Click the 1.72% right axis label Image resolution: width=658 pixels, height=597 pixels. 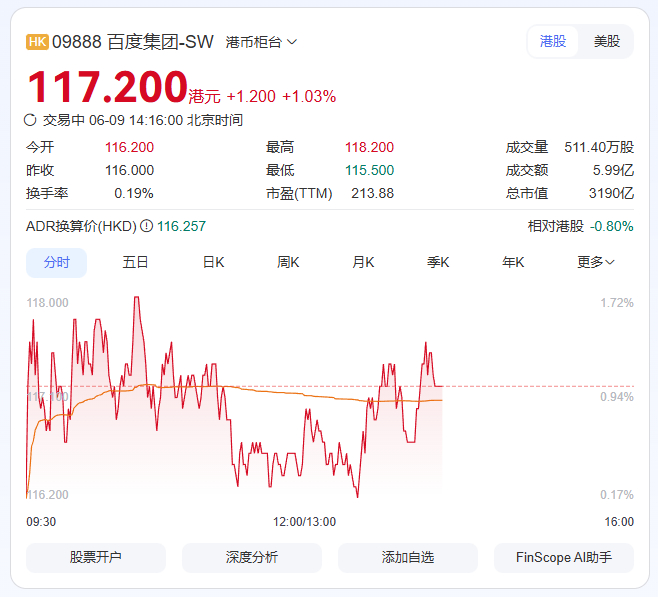point(617,303)
